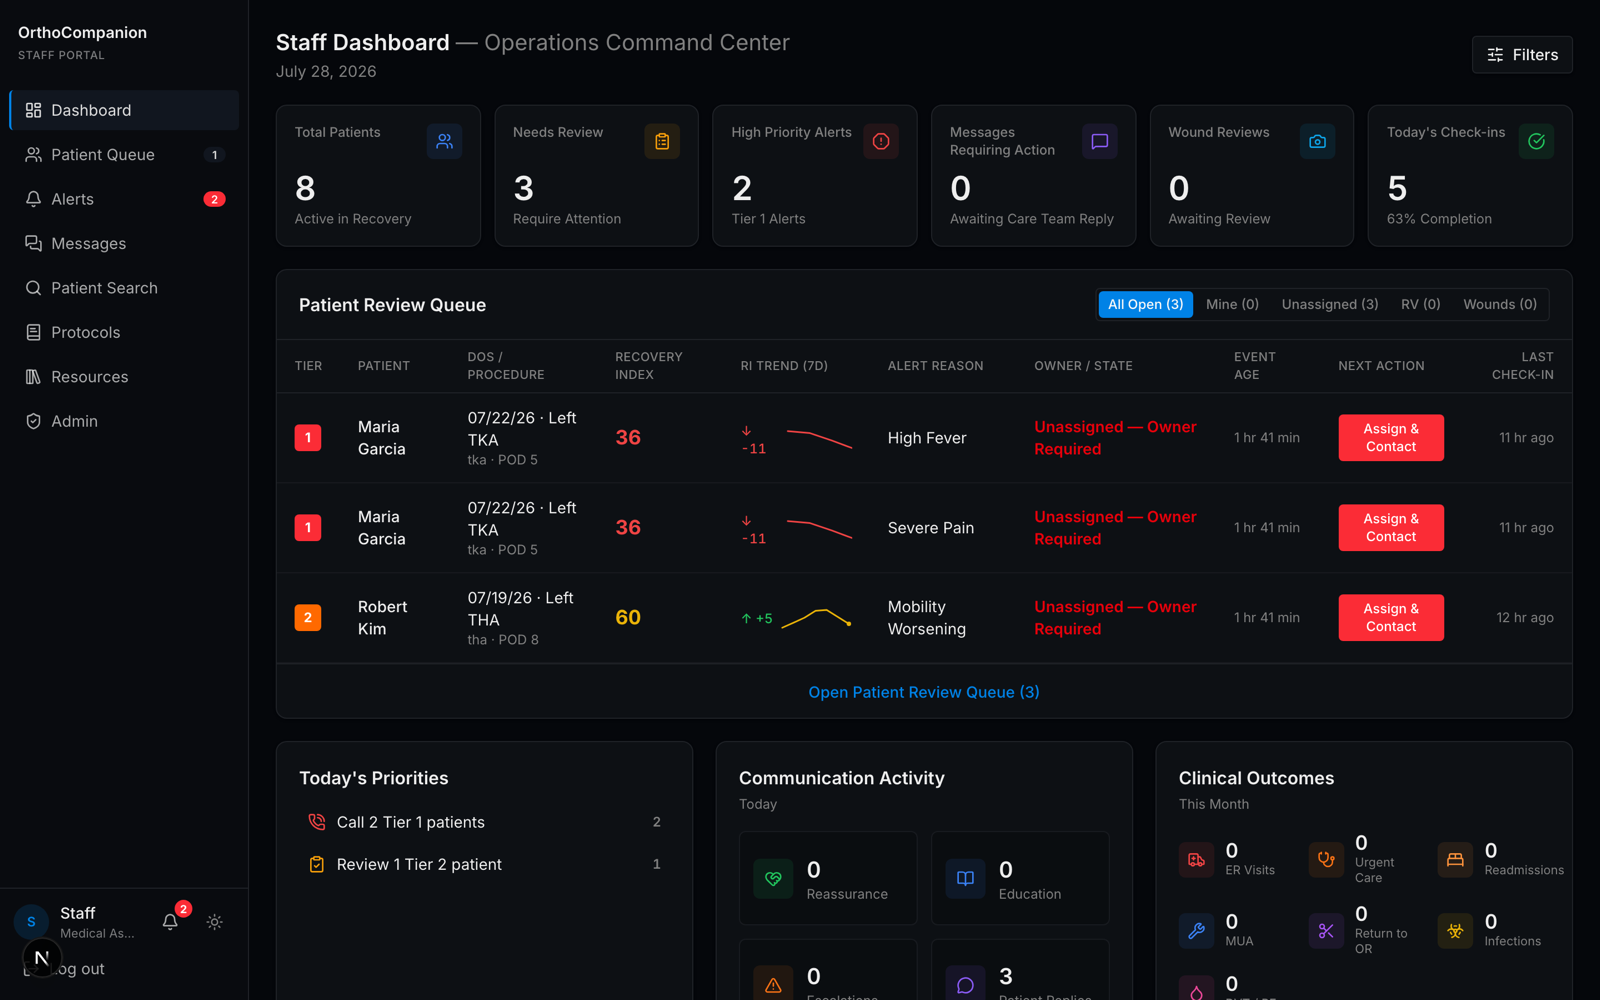Click the Today's Check-ins checkmark icon
Viewport: 1600px width, 1000px height.
click(1536, 142)
